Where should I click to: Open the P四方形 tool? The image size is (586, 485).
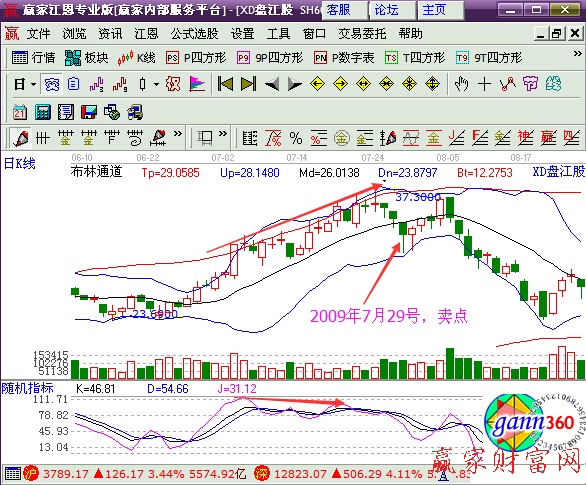tap(196, 58)
